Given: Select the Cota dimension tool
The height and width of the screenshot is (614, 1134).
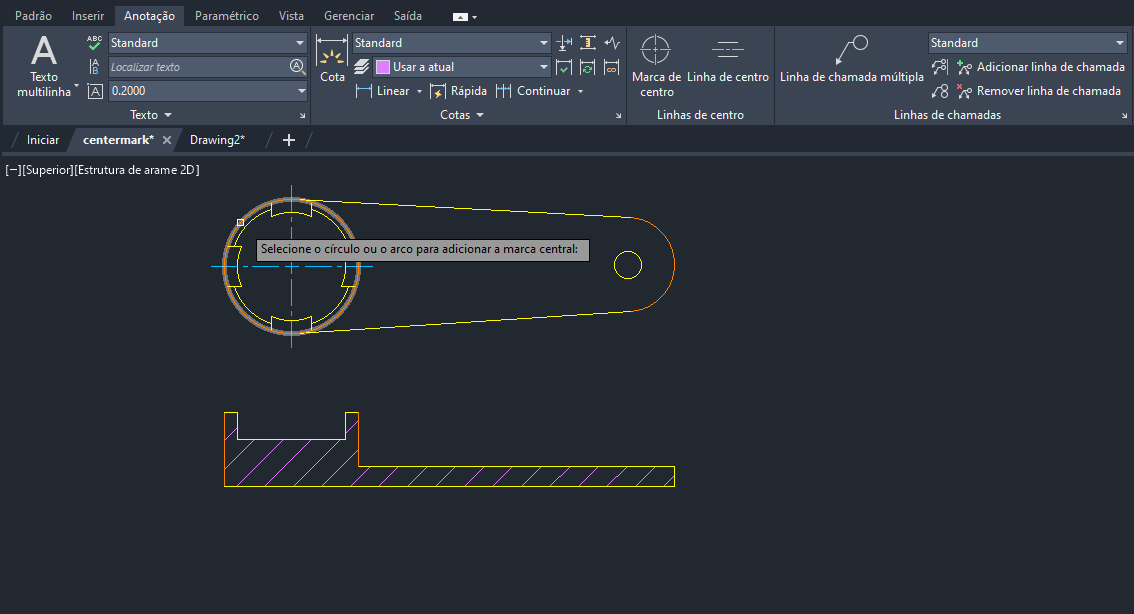Looking at the screenshot, I should click(332, 60).
